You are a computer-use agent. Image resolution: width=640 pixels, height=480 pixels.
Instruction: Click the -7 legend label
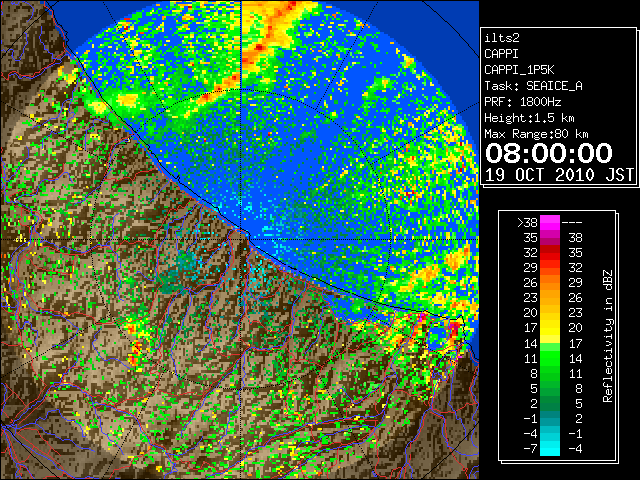[530, 449]
